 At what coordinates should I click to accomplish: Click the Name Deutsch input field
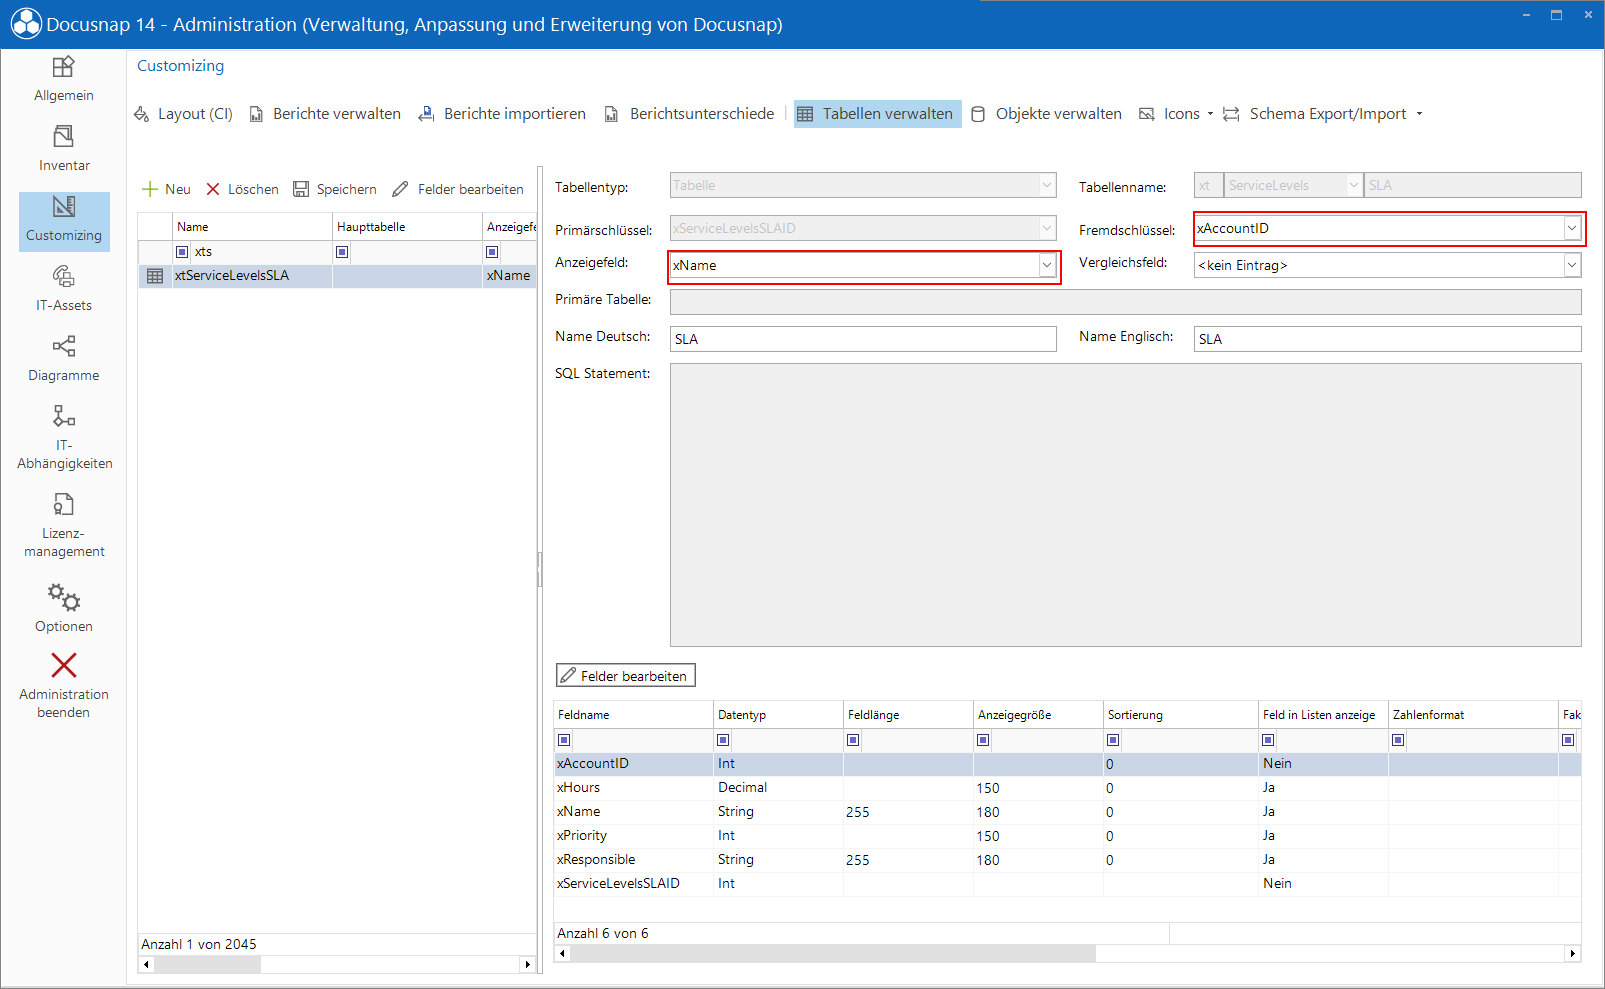click(x=863, y=339)
